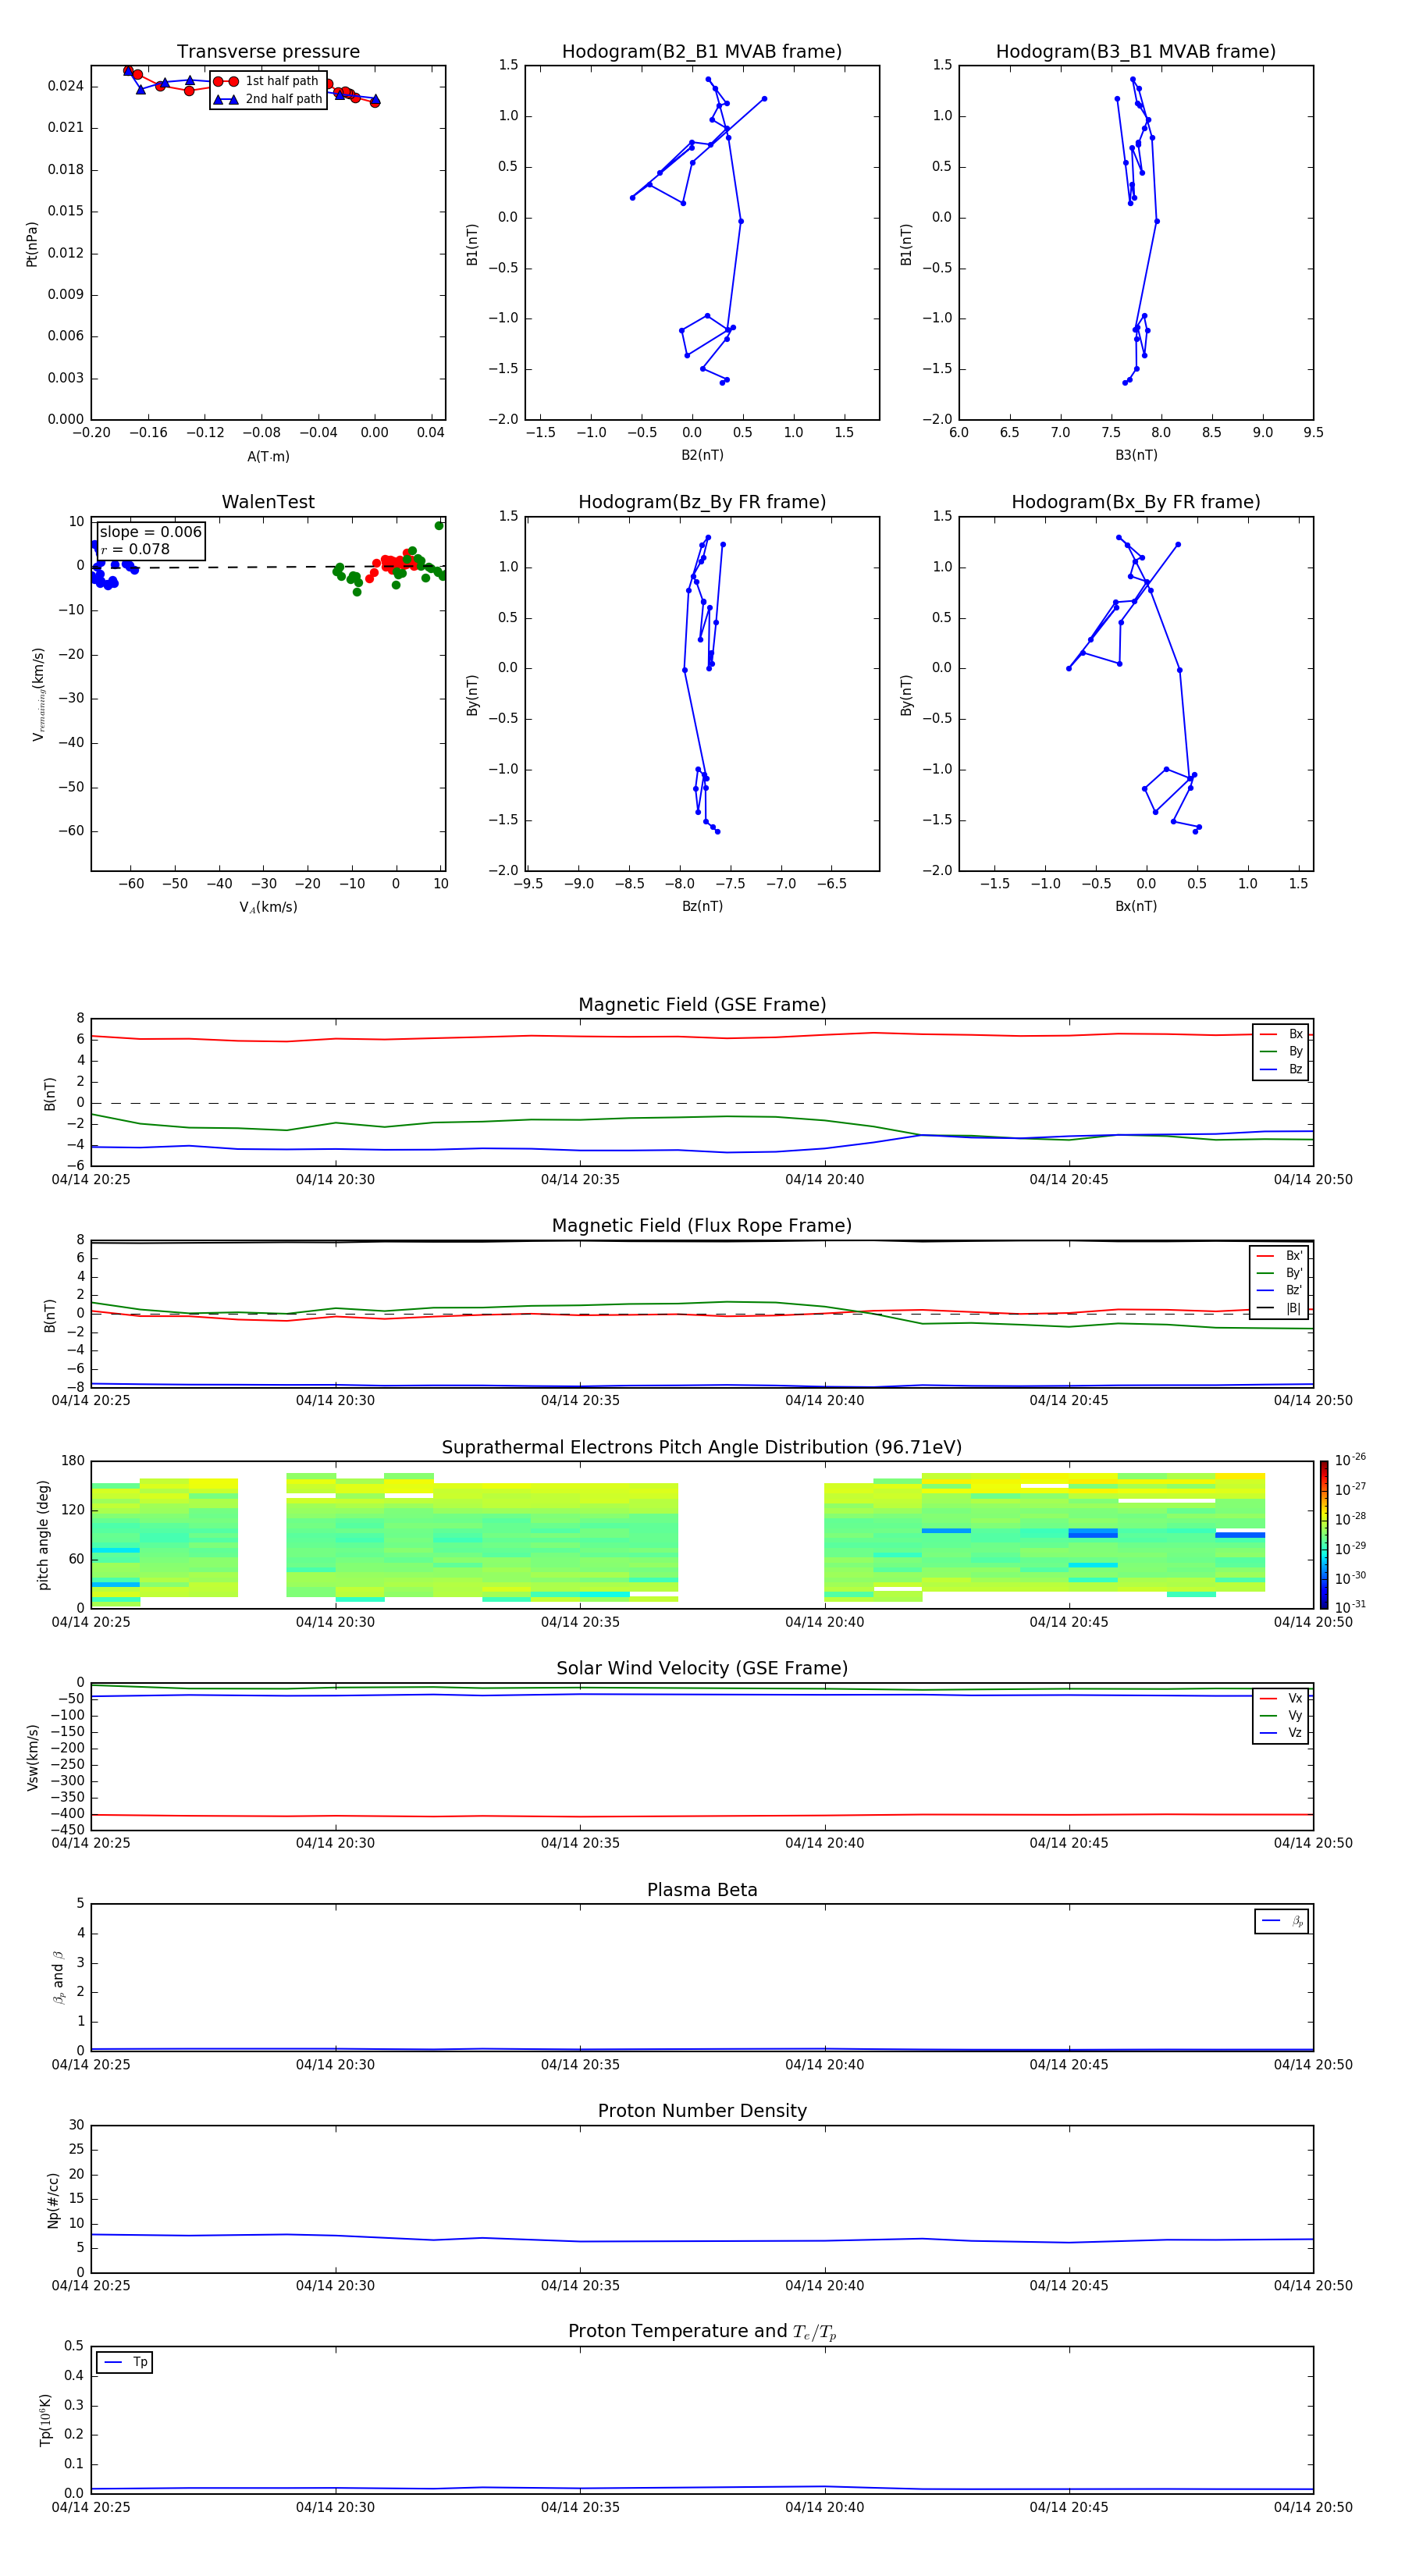Select the "Proton Number Density" title
Viewport: 1405px width, 2576px height.
[702, 2112]
